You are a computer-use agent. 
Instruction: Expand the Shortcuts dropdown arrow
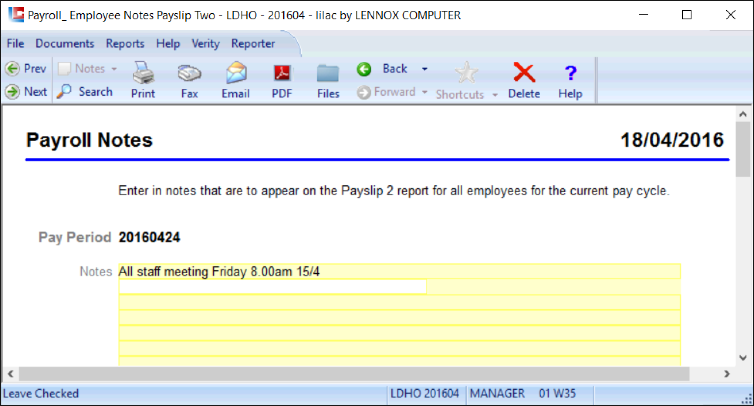tap(495, 95)
